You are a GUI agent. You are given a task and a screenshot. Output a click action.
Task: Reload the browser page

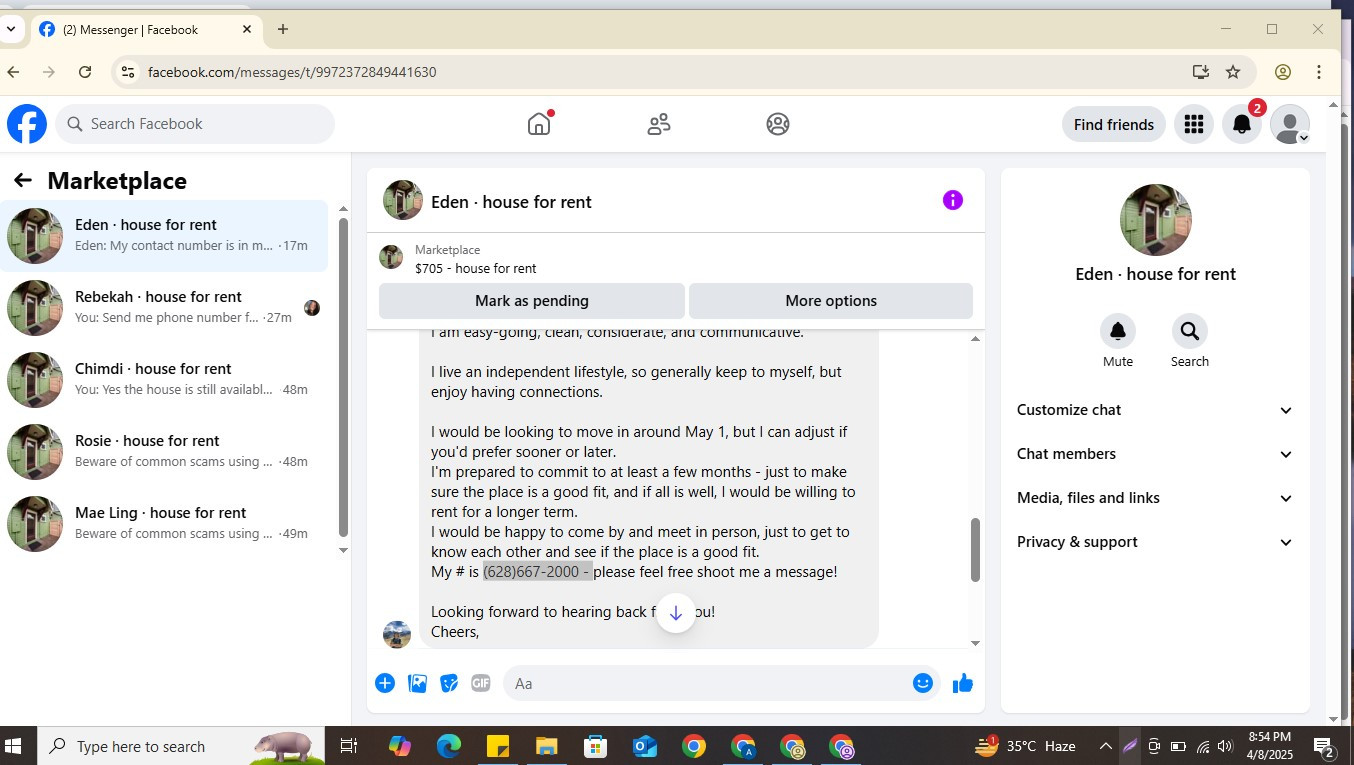85,72
